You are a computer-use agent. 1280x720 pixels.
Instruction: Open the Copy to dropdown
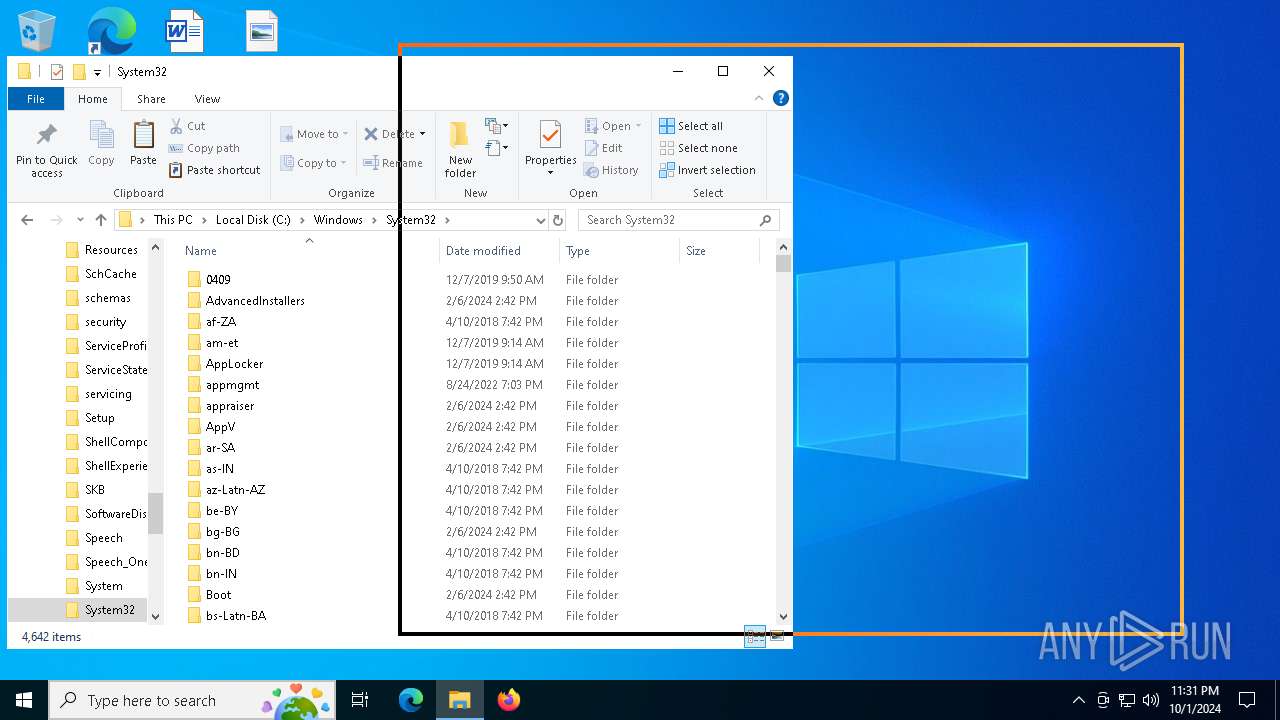(313, 163)
